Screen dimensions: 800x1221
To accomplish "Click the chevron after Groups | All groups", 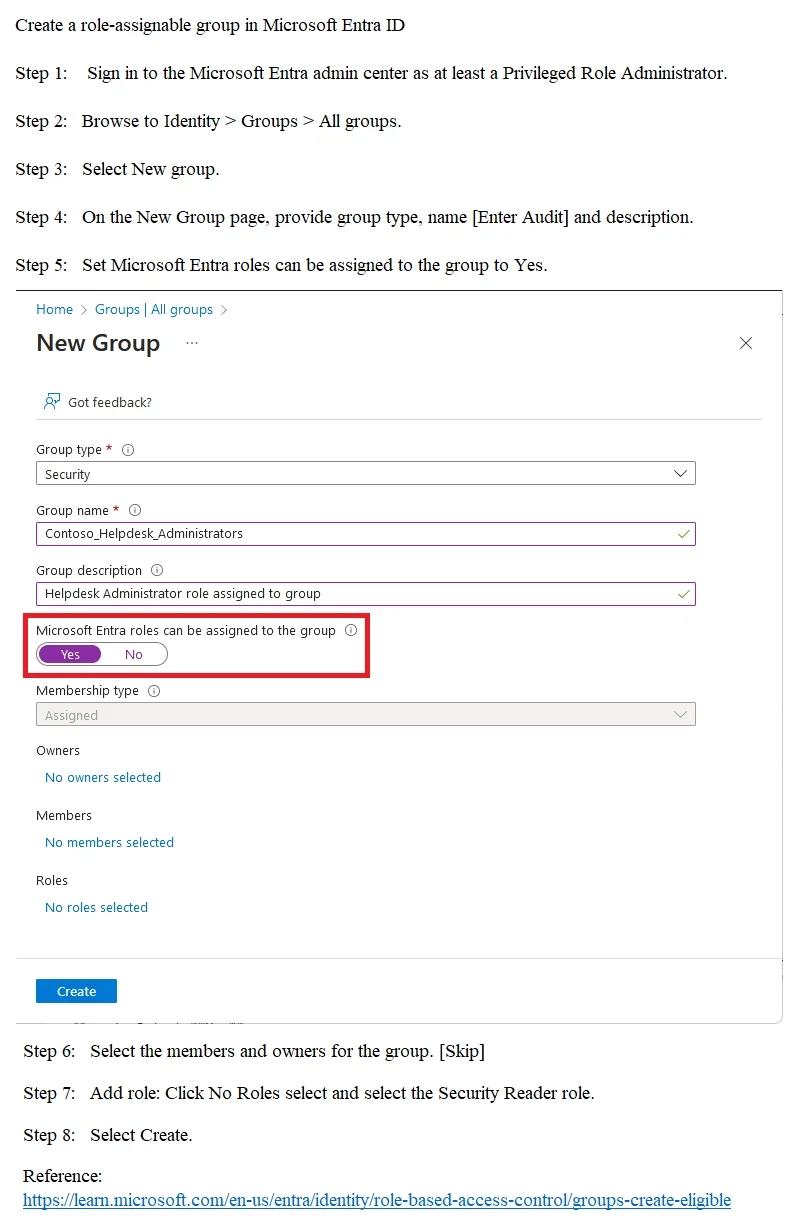I will click(x=224, y=310).
